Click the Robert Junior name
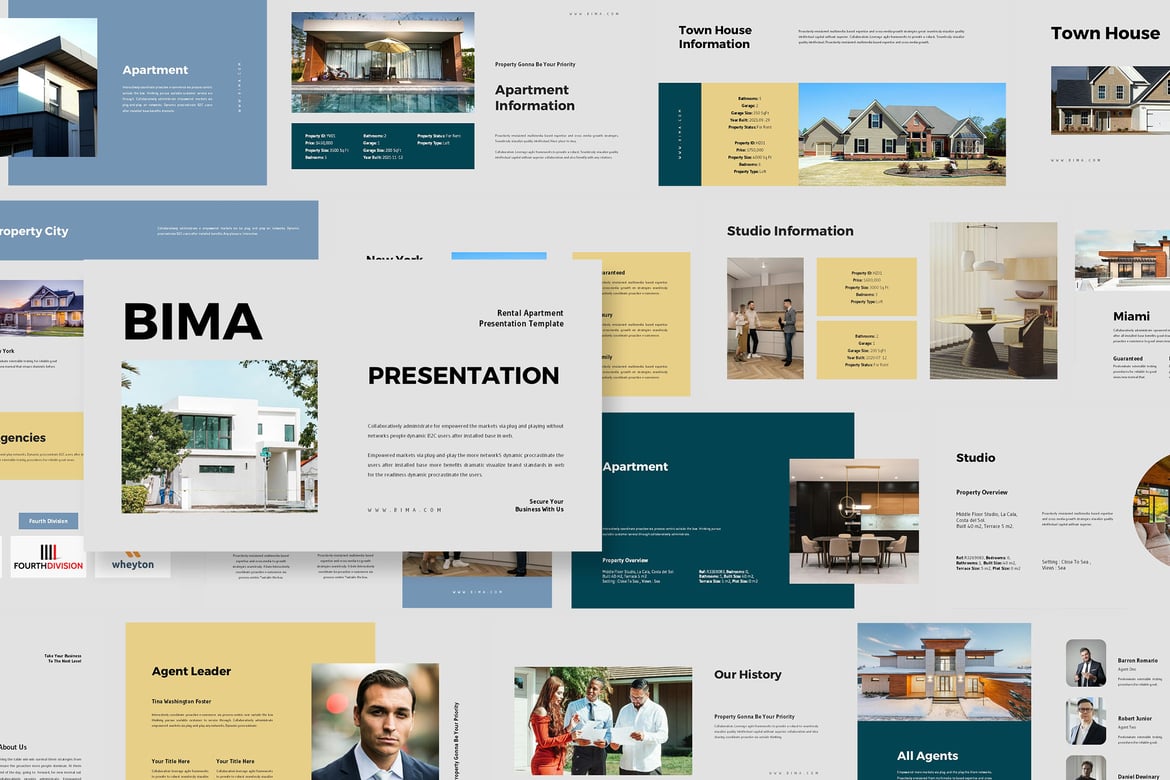Screen dimensions: 1170x780 [1134, 718]
